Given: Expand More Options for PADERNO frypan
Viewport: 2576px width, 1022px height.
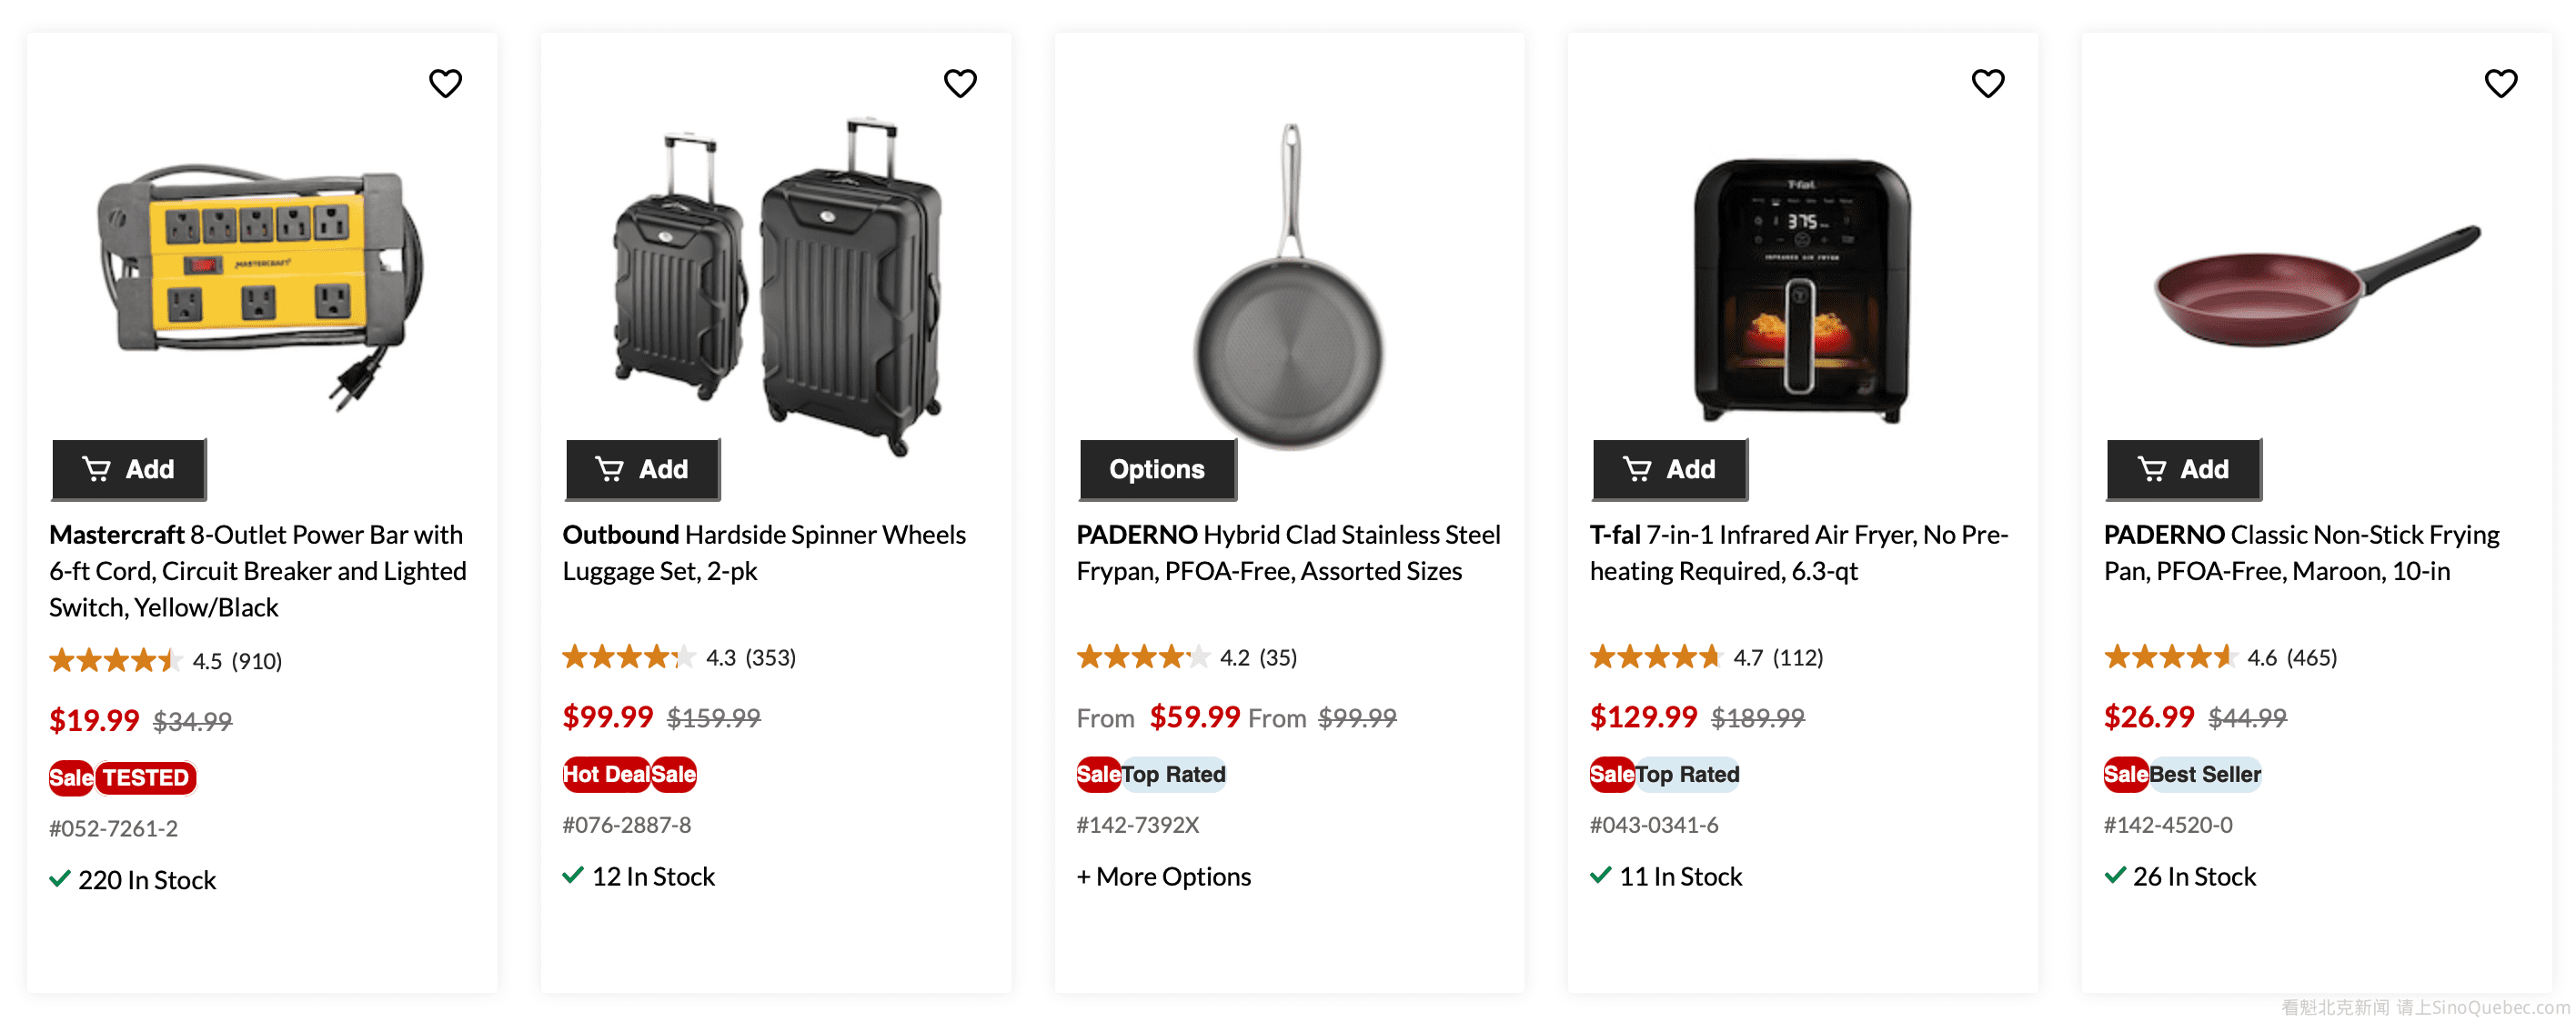Looking at the screenshot, I should (1163, 877).
